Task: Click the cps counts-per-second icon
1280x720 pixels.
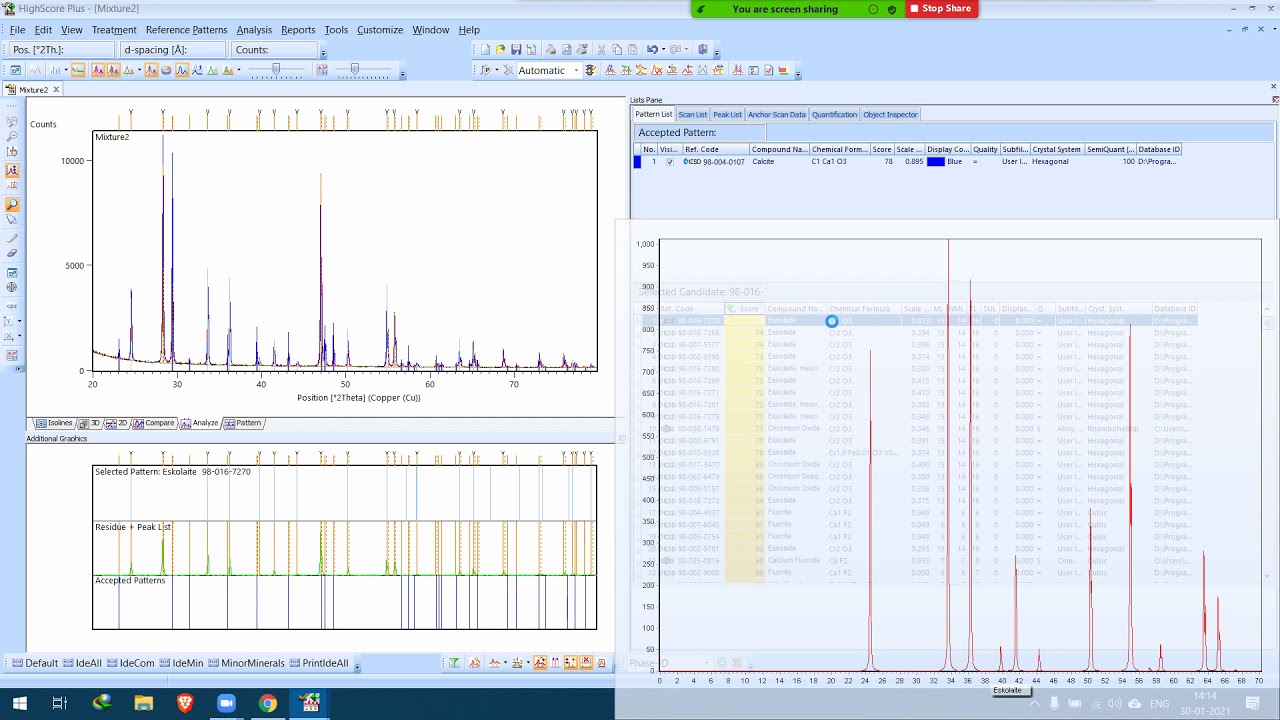Action: (x=12, y=307)
